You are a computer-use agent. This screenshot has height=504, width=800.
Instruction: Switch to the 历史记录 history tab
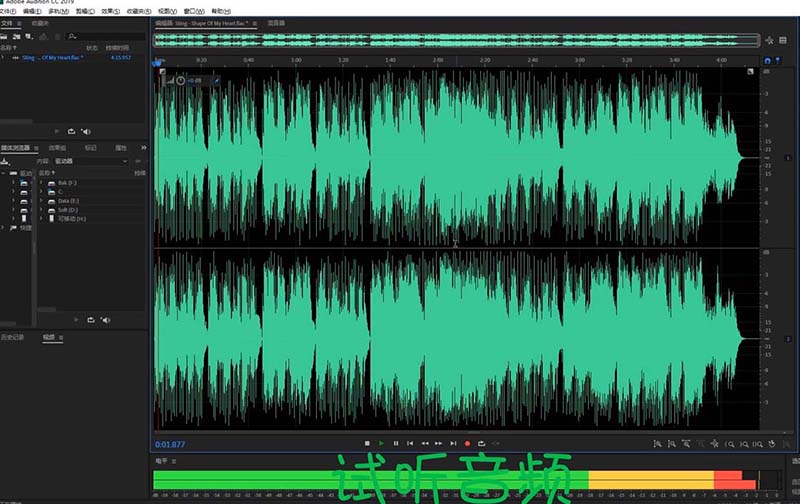tap(12, 337)
